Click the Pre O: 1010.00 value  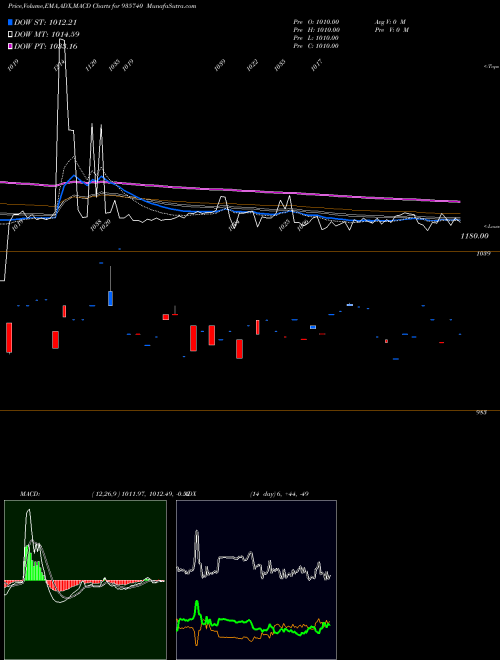tap(316, 22)
